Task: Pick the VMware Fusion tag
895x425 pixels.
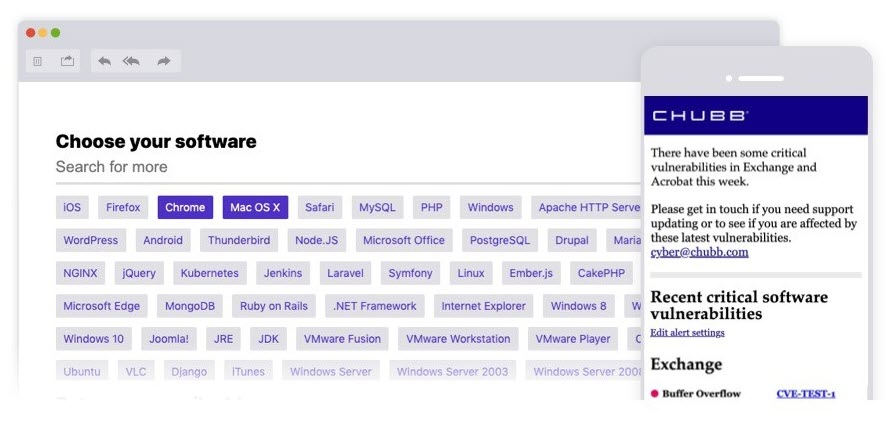Action: click(x=342, y=339)
